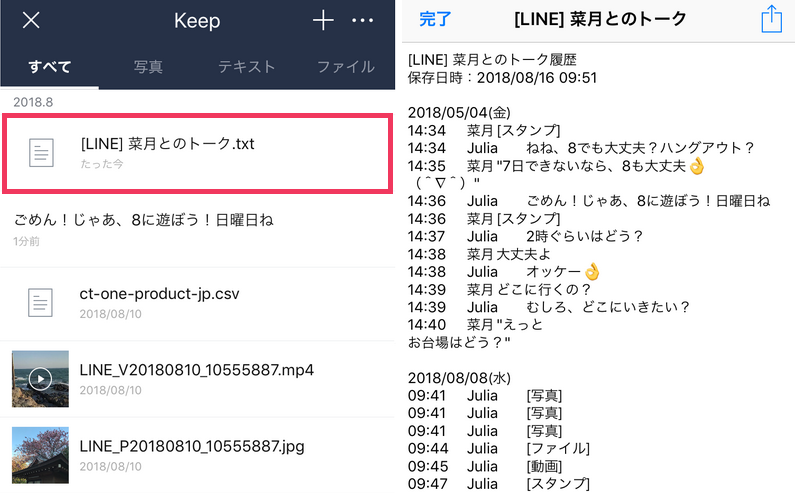
Task: Switch to the テキスト tab
Action: coord(246,67)
